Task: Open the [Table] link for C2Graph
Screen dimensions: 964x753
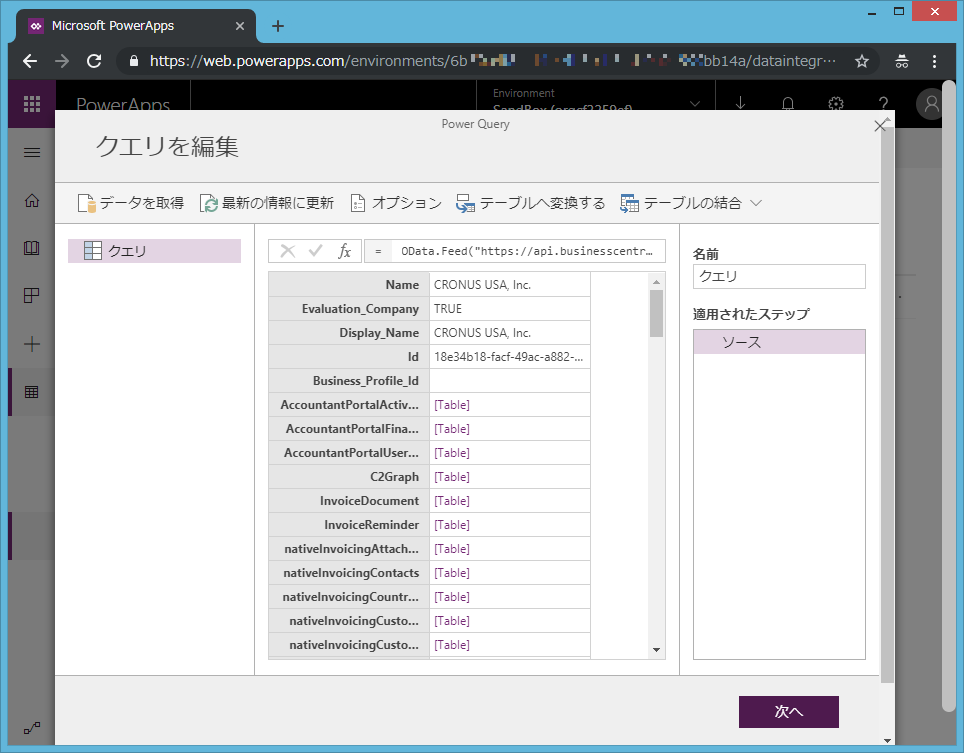Action: [452, 477]
